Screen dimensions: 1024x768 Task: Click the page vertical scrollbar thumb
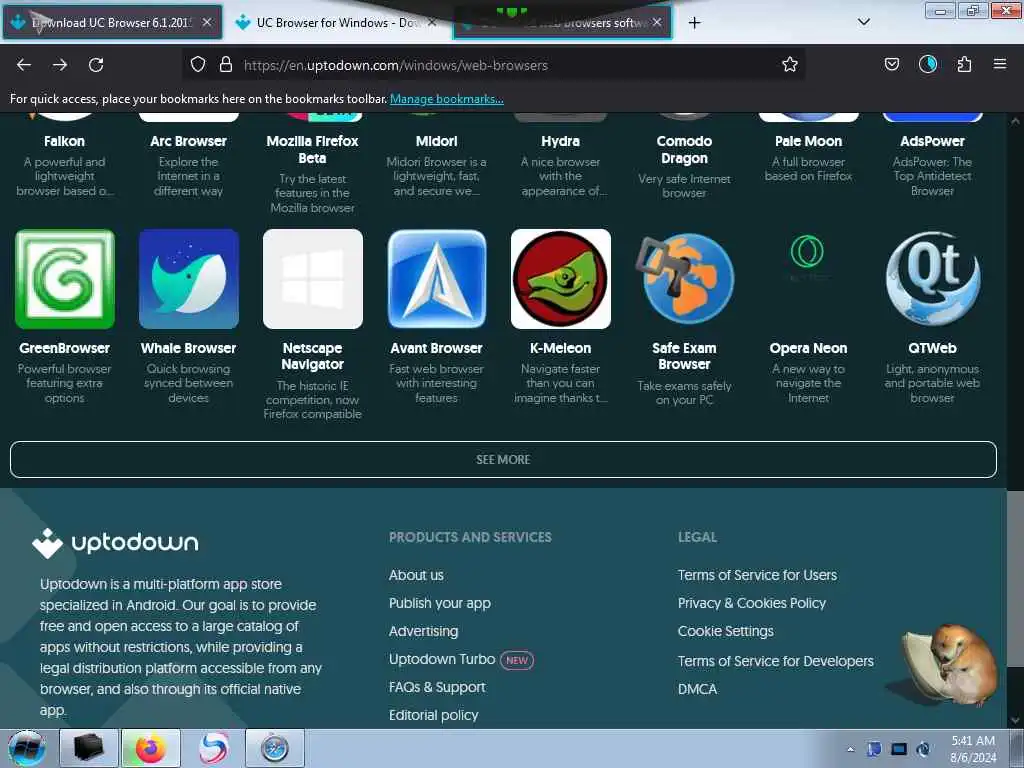1015,579
